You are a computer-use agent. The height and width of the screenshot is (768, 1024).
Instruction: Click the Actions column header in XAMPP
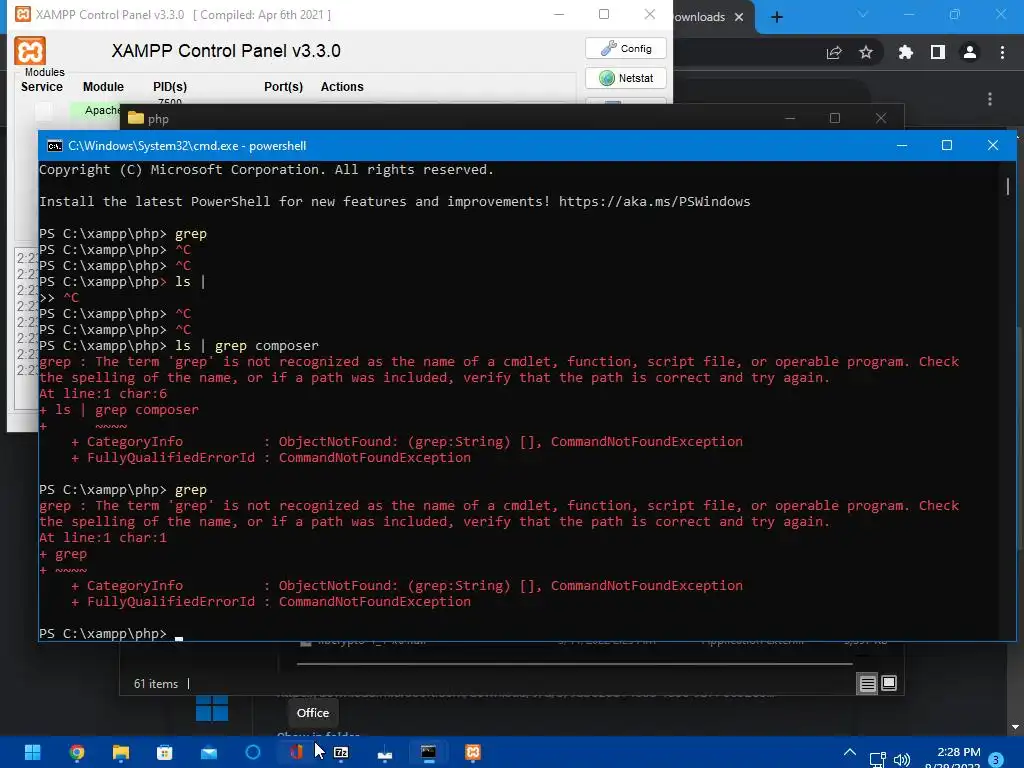(x=342, y=87)
